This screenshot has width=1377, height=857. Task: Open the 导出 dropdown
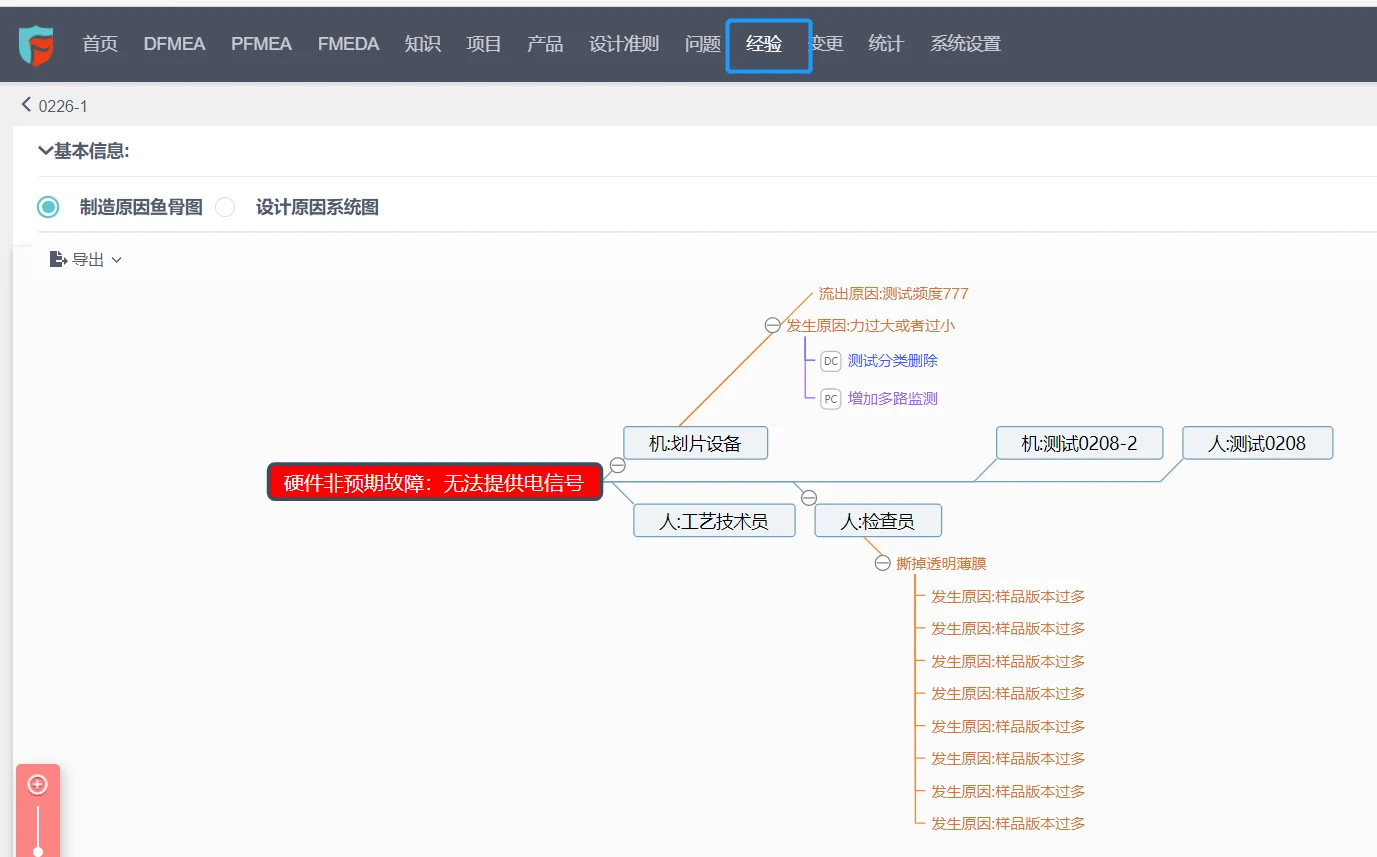(86, 259)
